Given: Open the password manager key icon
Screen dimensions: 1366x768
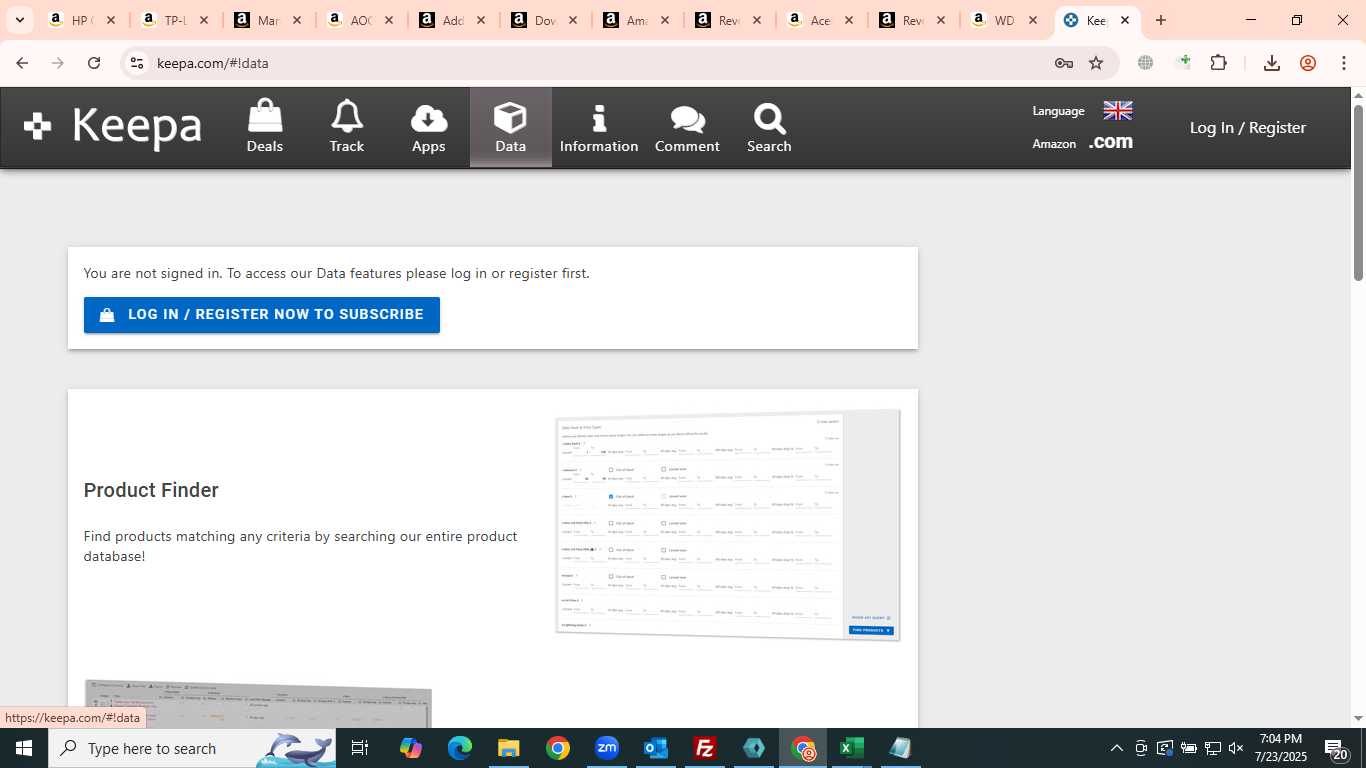Looking at the screenshot, I should [x=1063, y=63].
